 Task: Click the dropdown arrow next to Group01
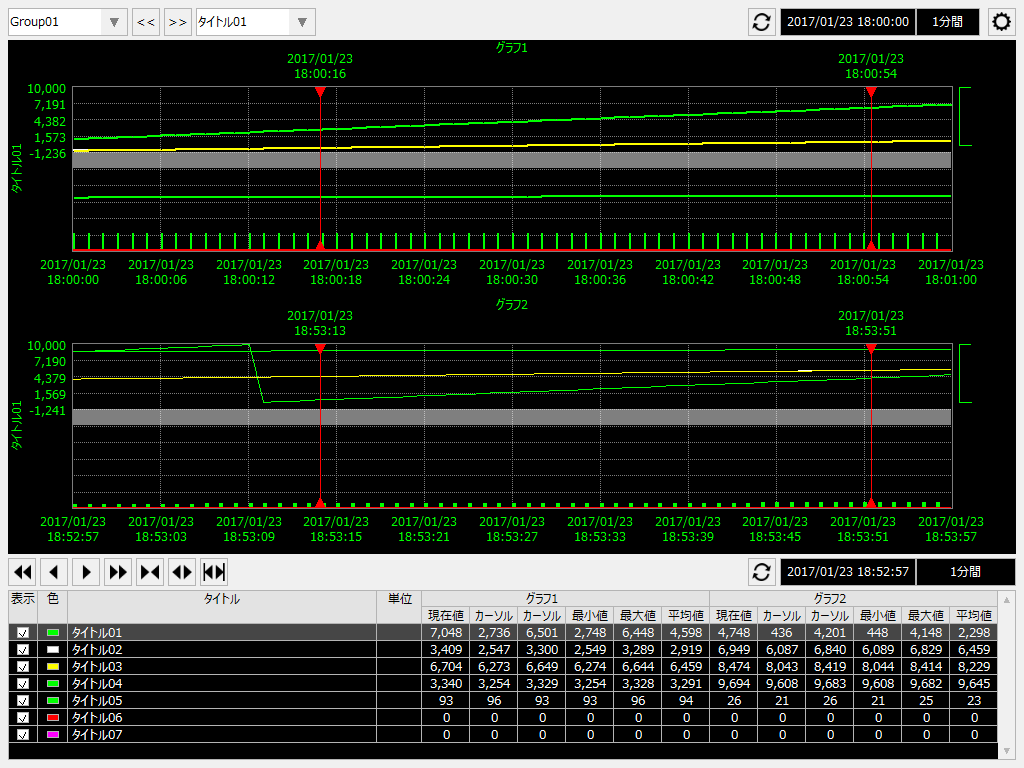[114, 20]
